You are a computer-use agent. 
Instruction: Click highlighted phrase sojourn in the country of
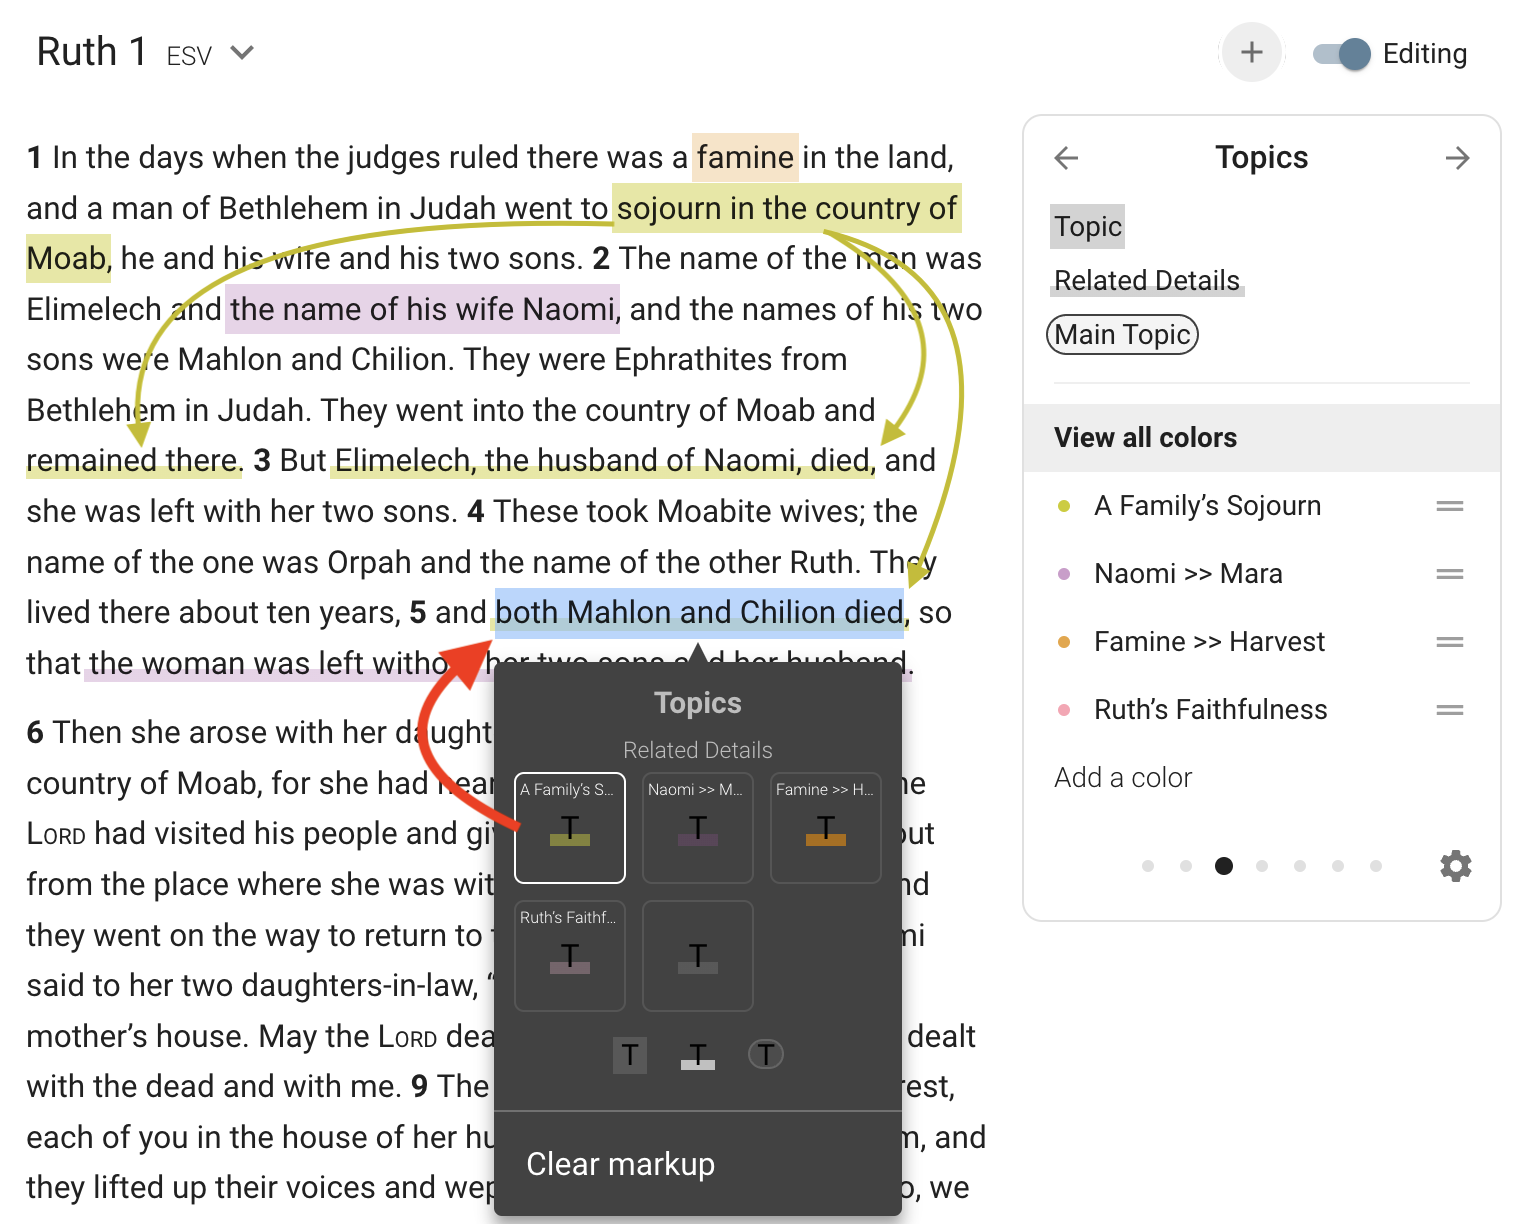click(x=787, y=208)
